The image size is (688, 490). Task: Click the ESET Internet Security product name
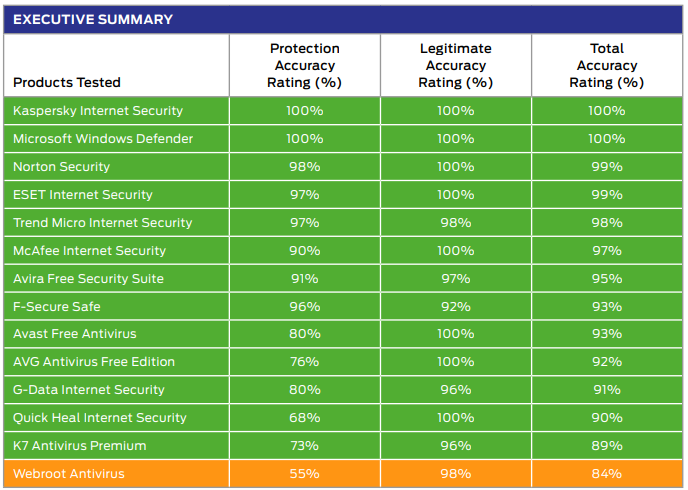[83, 194]
